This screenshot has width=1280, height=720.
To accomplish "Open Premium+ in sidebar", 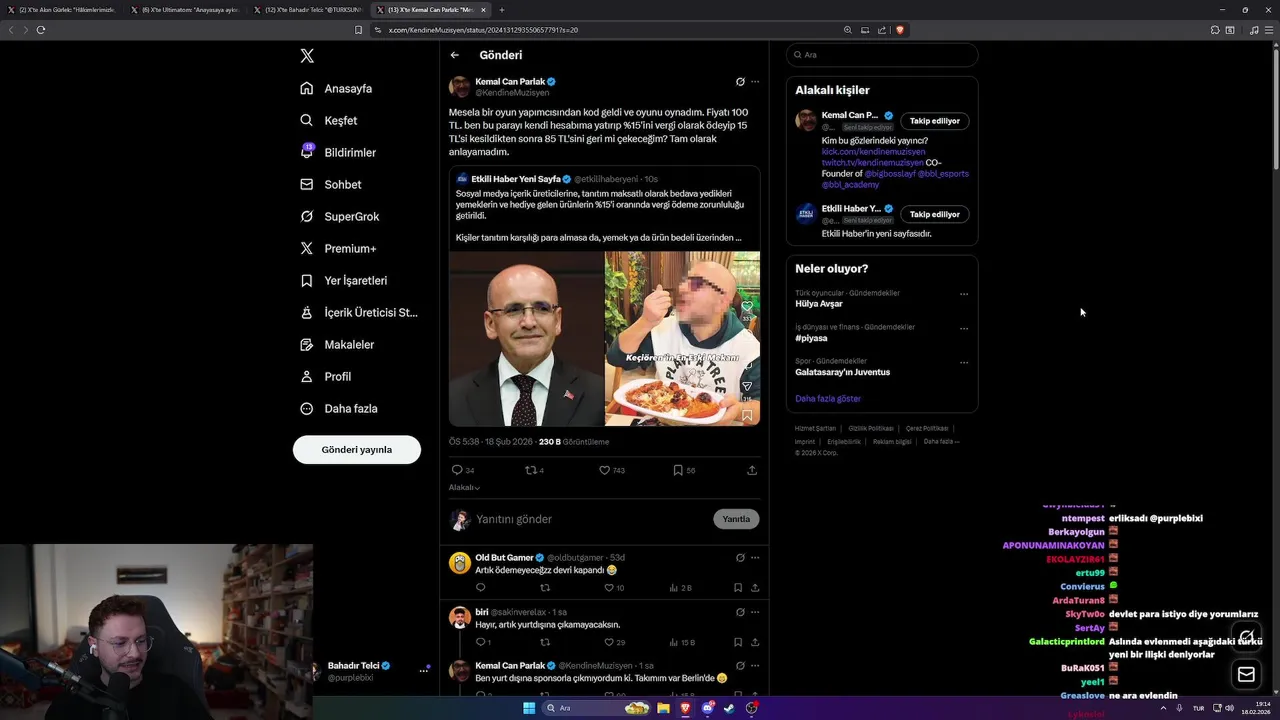I will (x=338, y=248).
